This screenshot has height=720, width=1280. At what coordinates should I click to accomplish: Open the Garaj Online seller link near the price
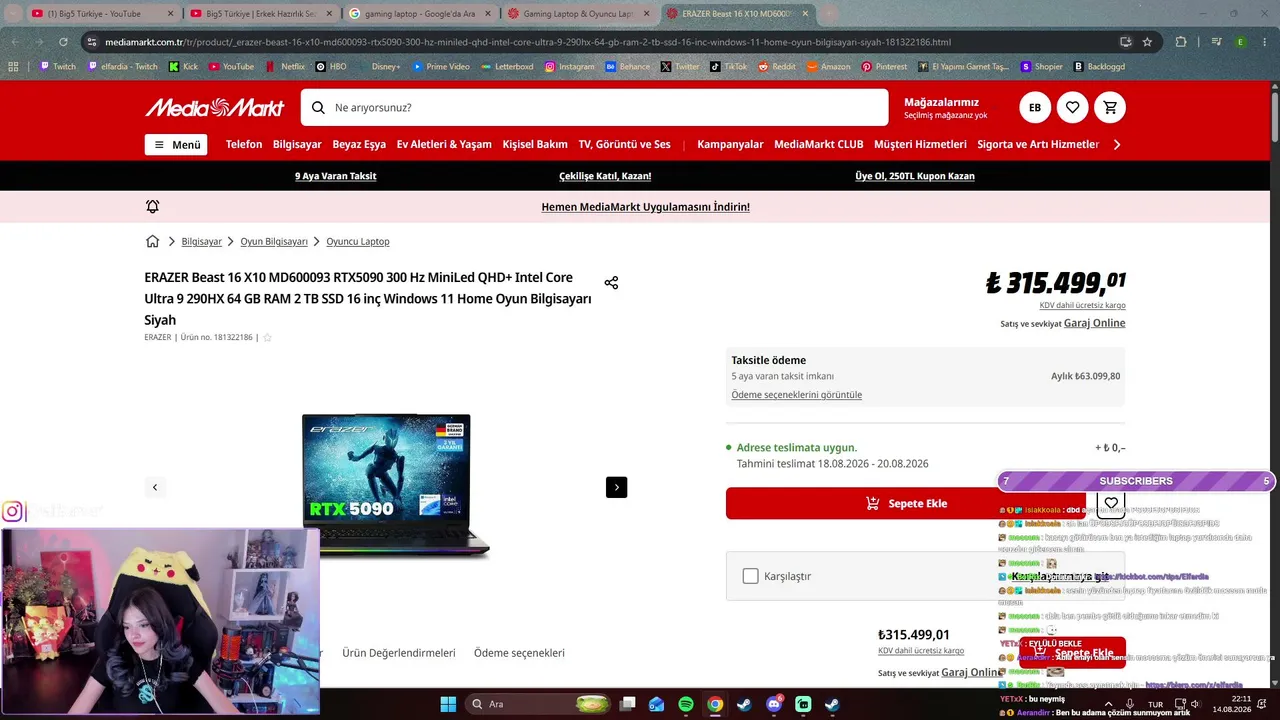1094,323
